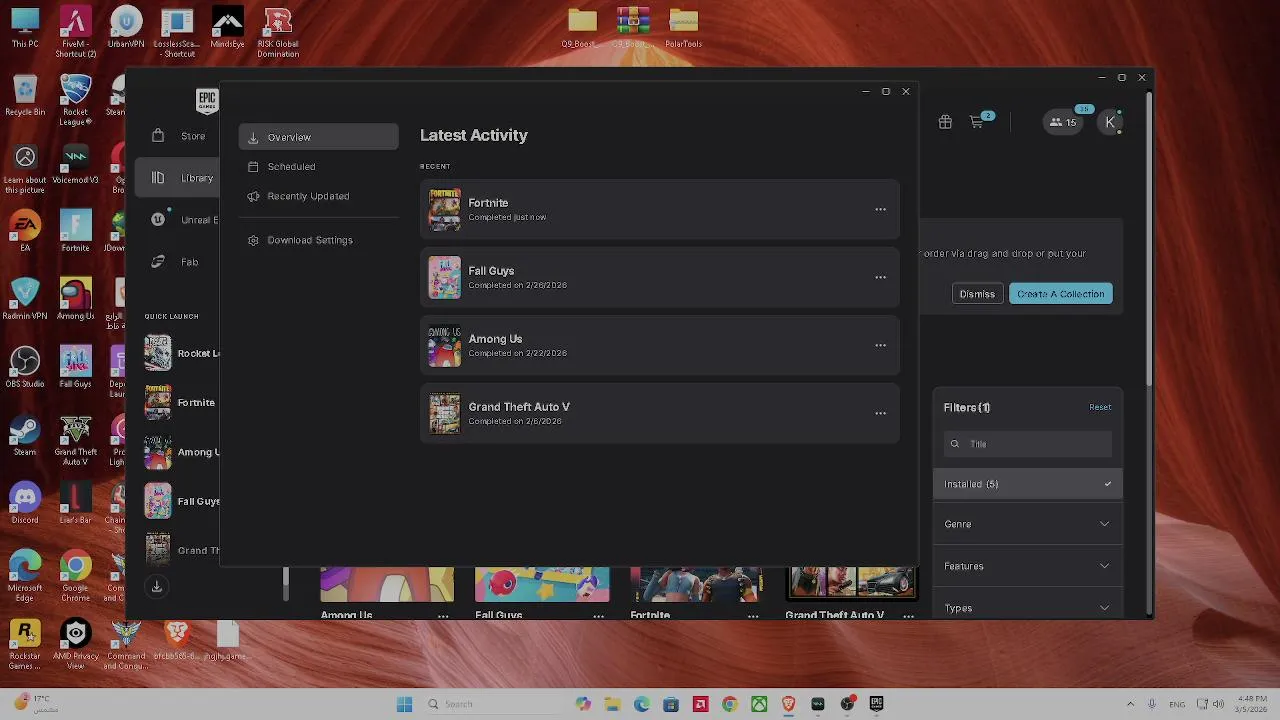Click the Grand Theft Auto V library thumbnail
The height and width of the screenshot is (720, 1280).
coord(851,584)
